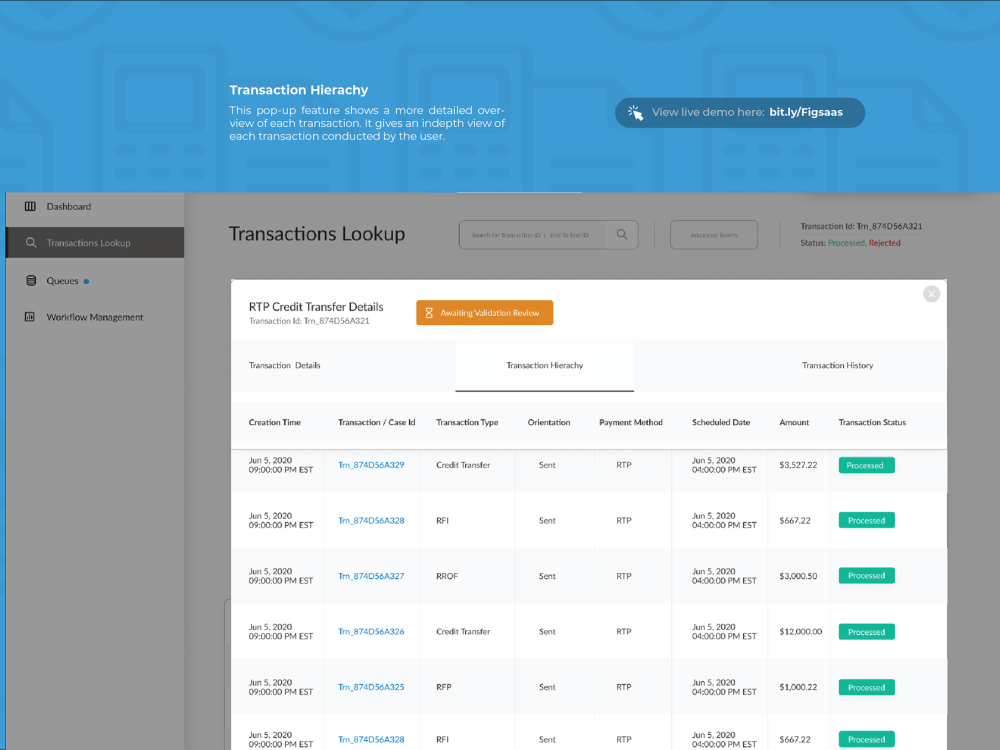The width and height of the screenshot is (1000, 750).
Task: Click Advanced Search button
Action: [x=714, y=235]
